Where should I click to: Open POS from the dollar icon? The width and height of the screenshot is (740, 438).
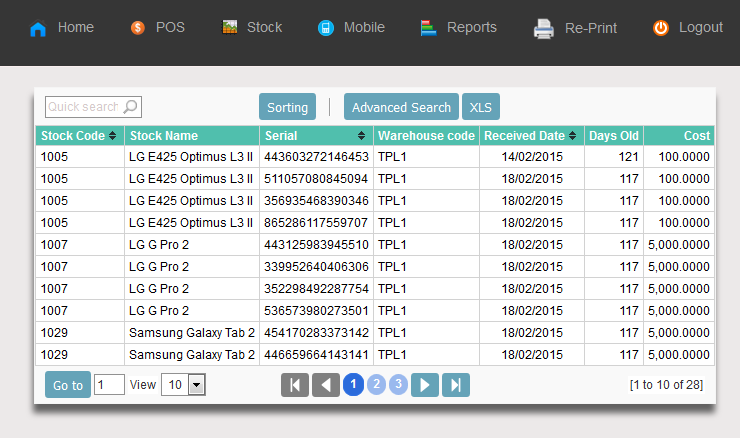pyautogui.click(x=138, y=28)
